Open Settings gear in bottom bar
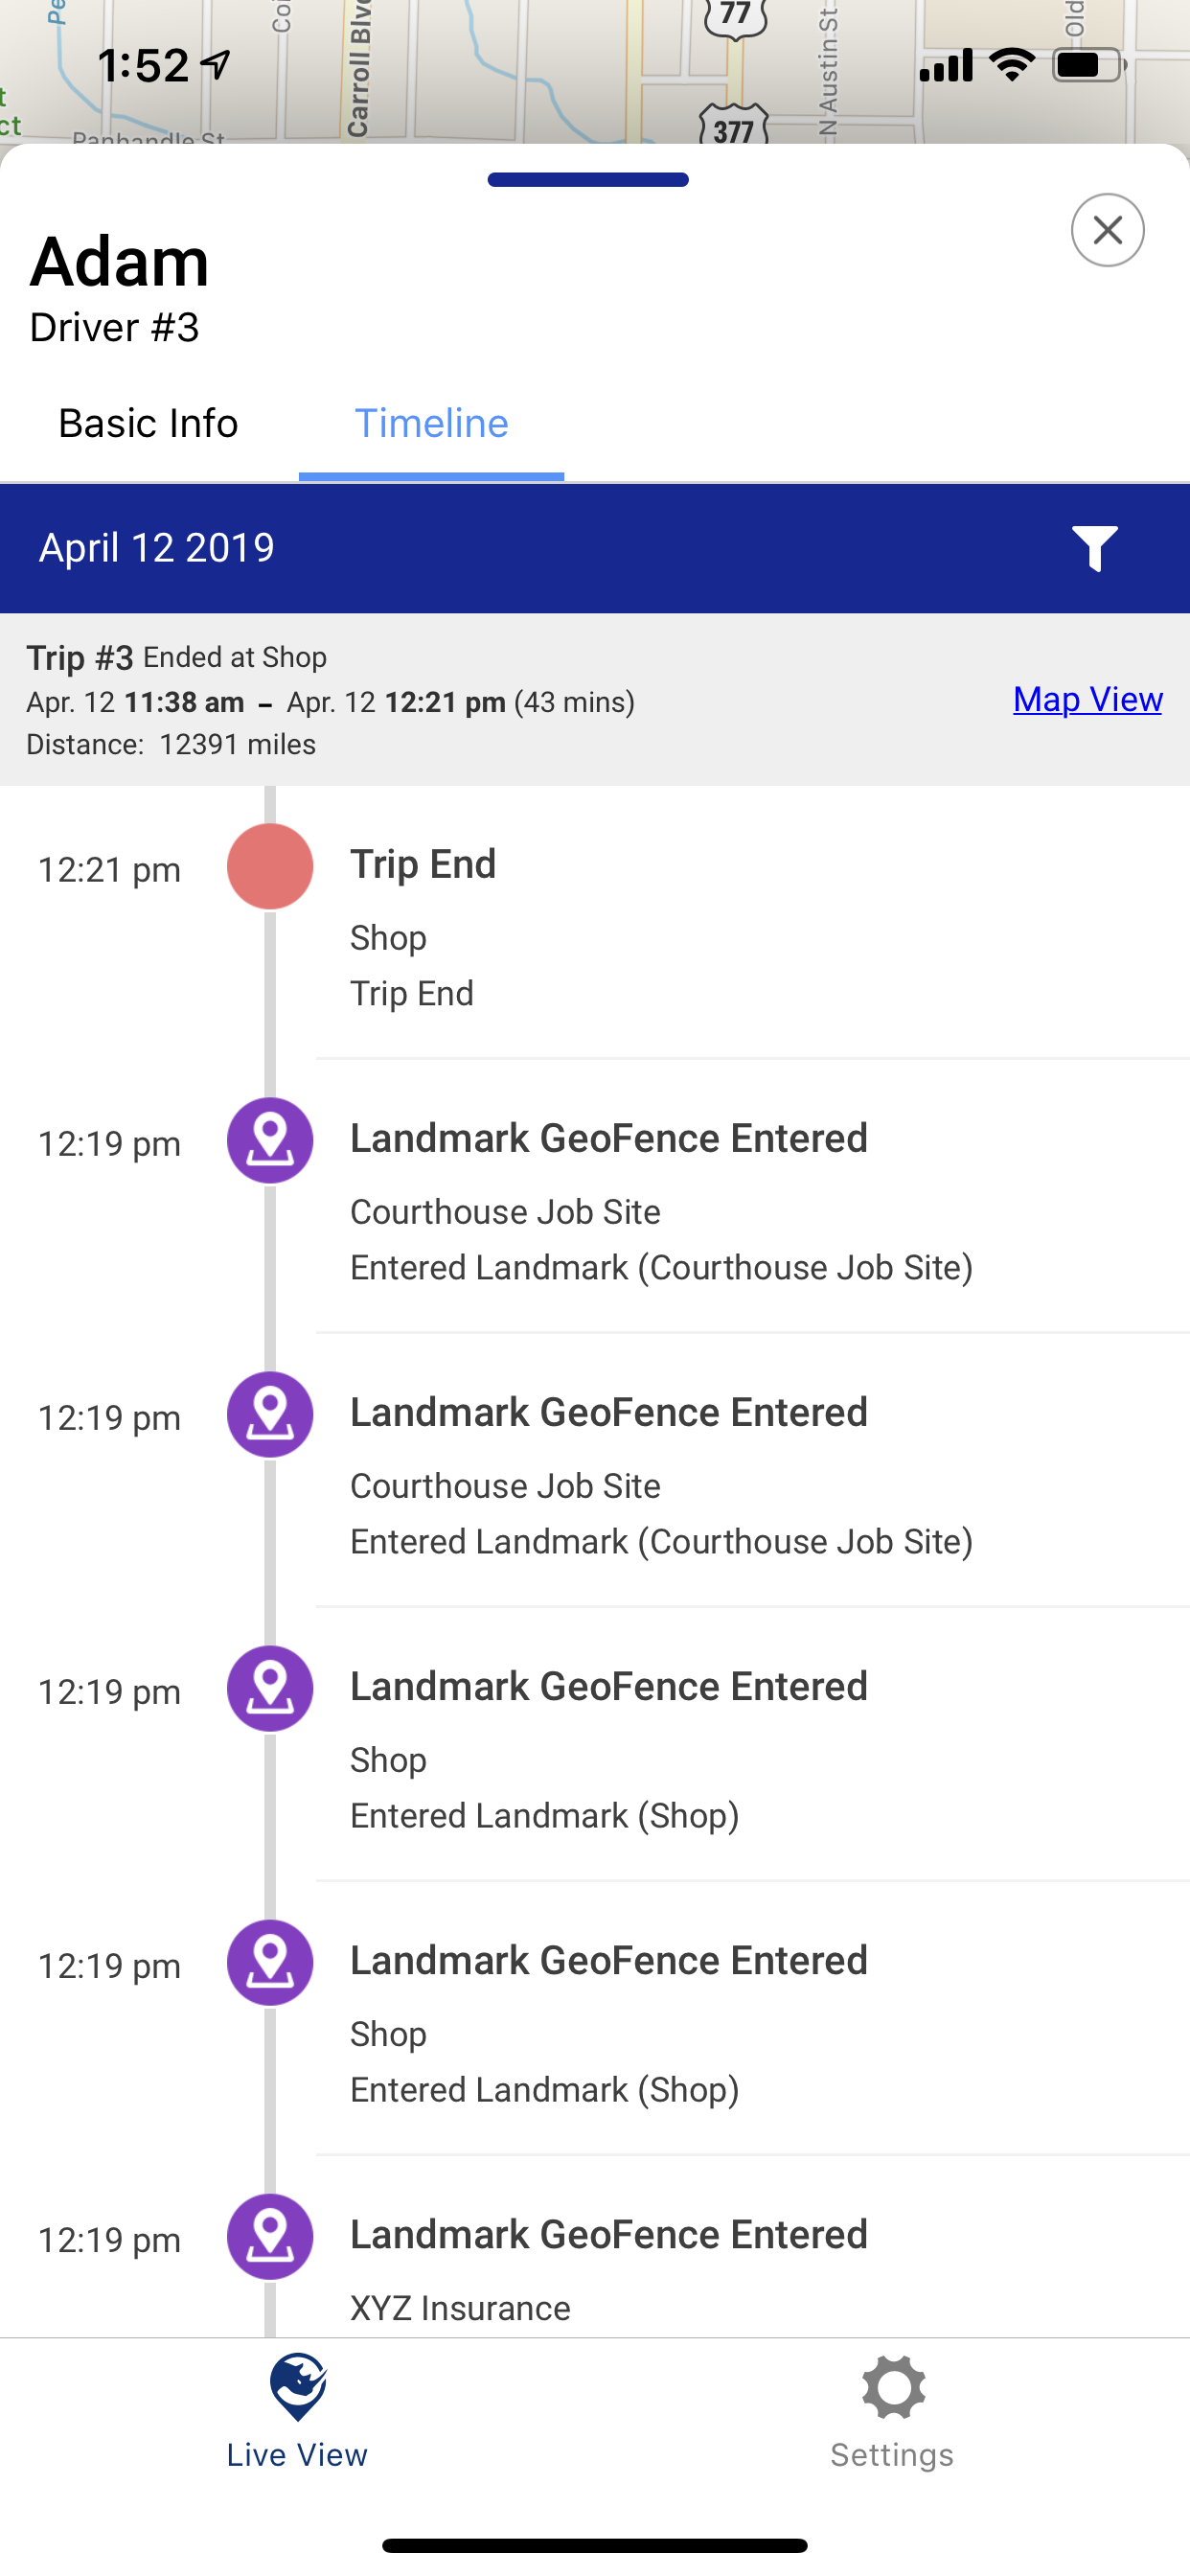The width and height of the screenshot is (1190, 2576). (892, 2410)
